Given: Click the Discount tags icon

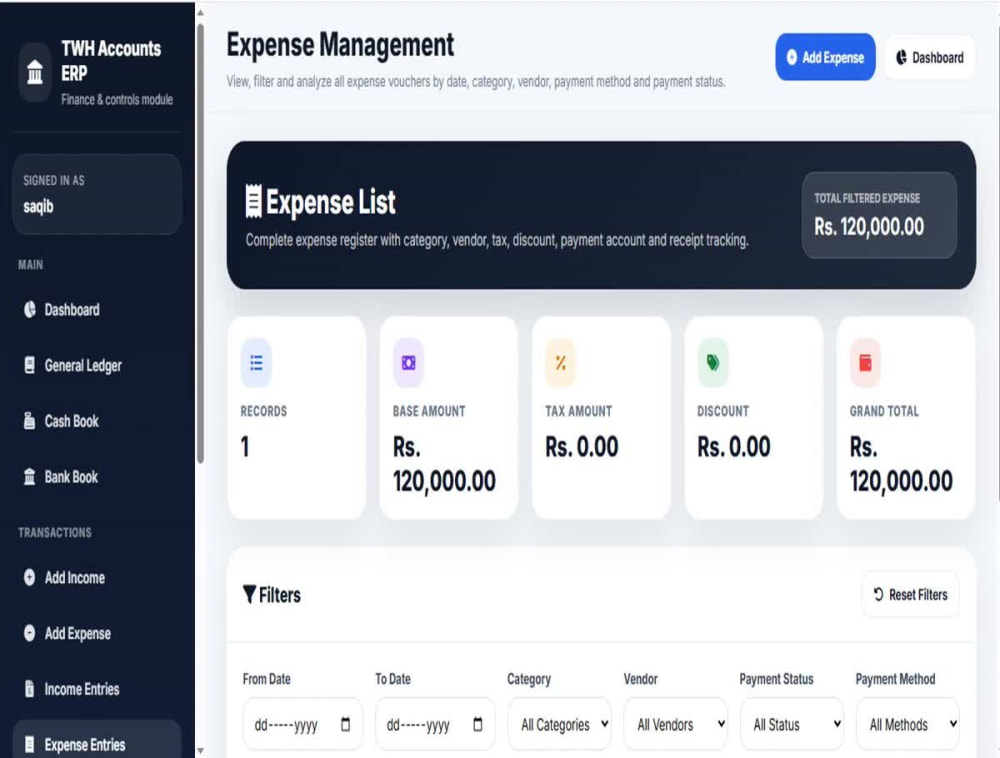Looking at the screenshot, I should [x=713, y=363].
